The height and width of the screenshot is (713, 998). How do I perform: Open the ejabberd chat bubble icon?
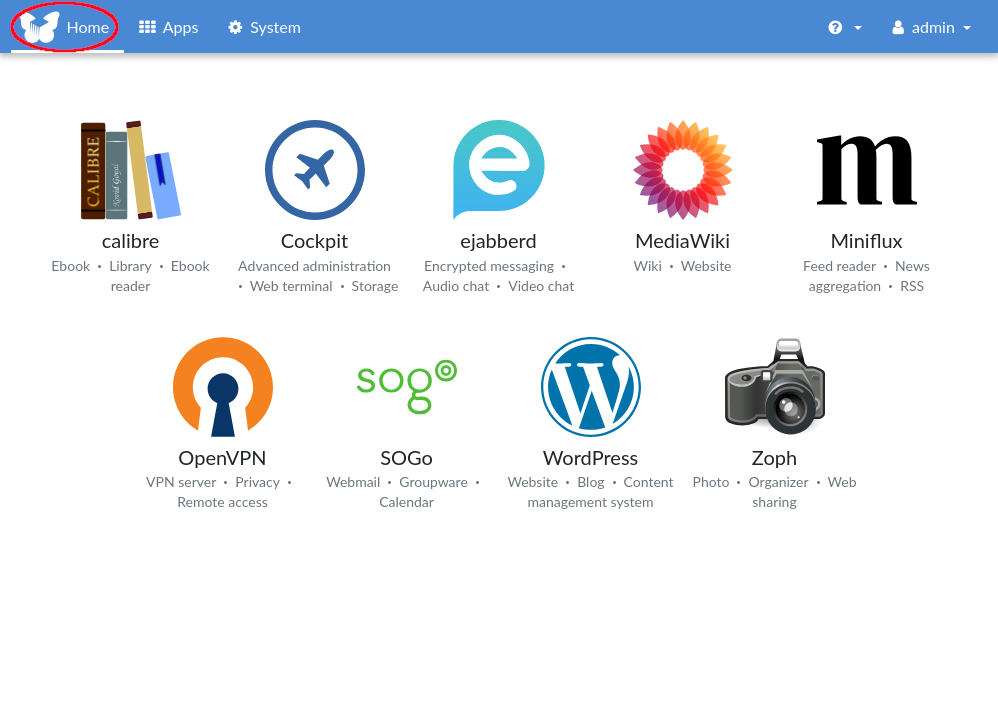pos(498,170)
